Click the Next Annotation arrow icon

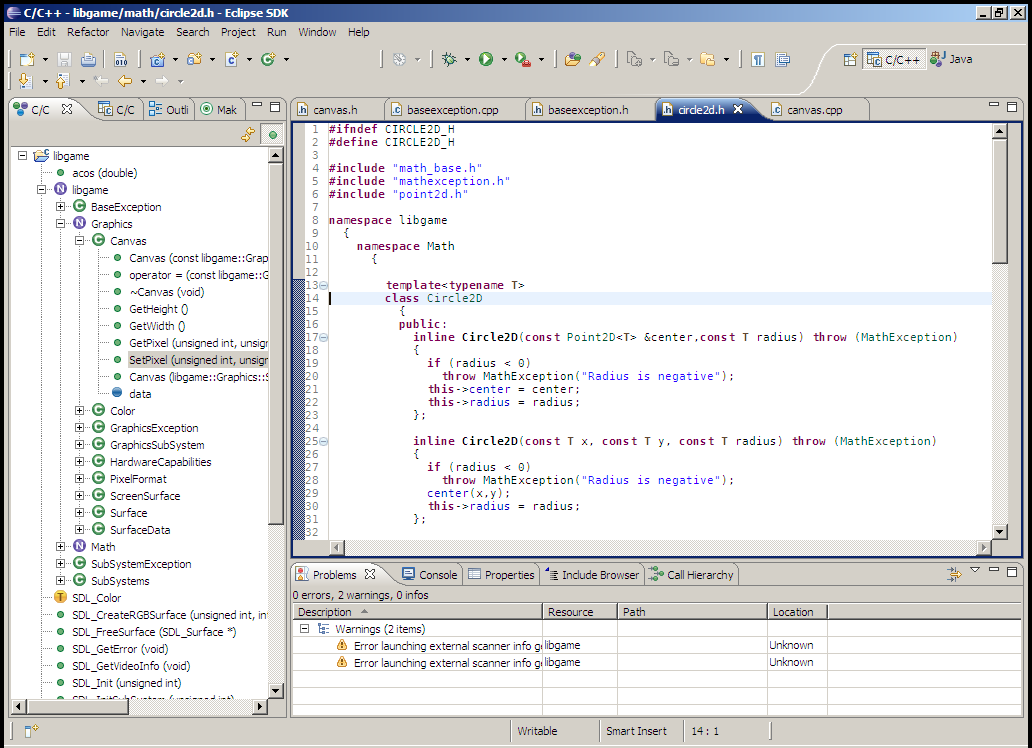[25, 81]
